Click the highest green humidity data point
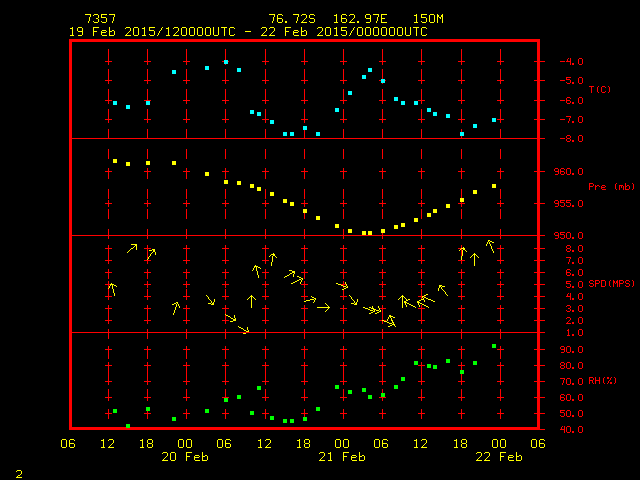 click(x=494, y=346)
